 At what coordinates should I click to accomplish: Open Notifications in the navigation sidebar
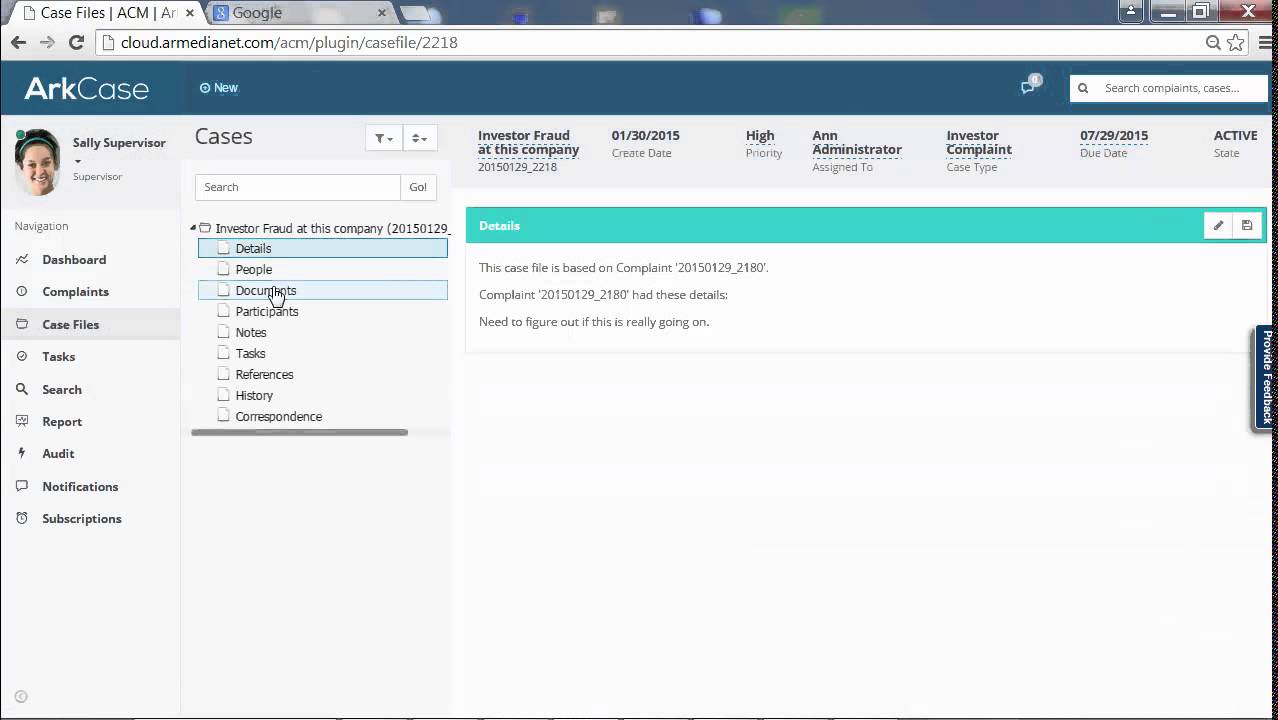click(80, 487)
